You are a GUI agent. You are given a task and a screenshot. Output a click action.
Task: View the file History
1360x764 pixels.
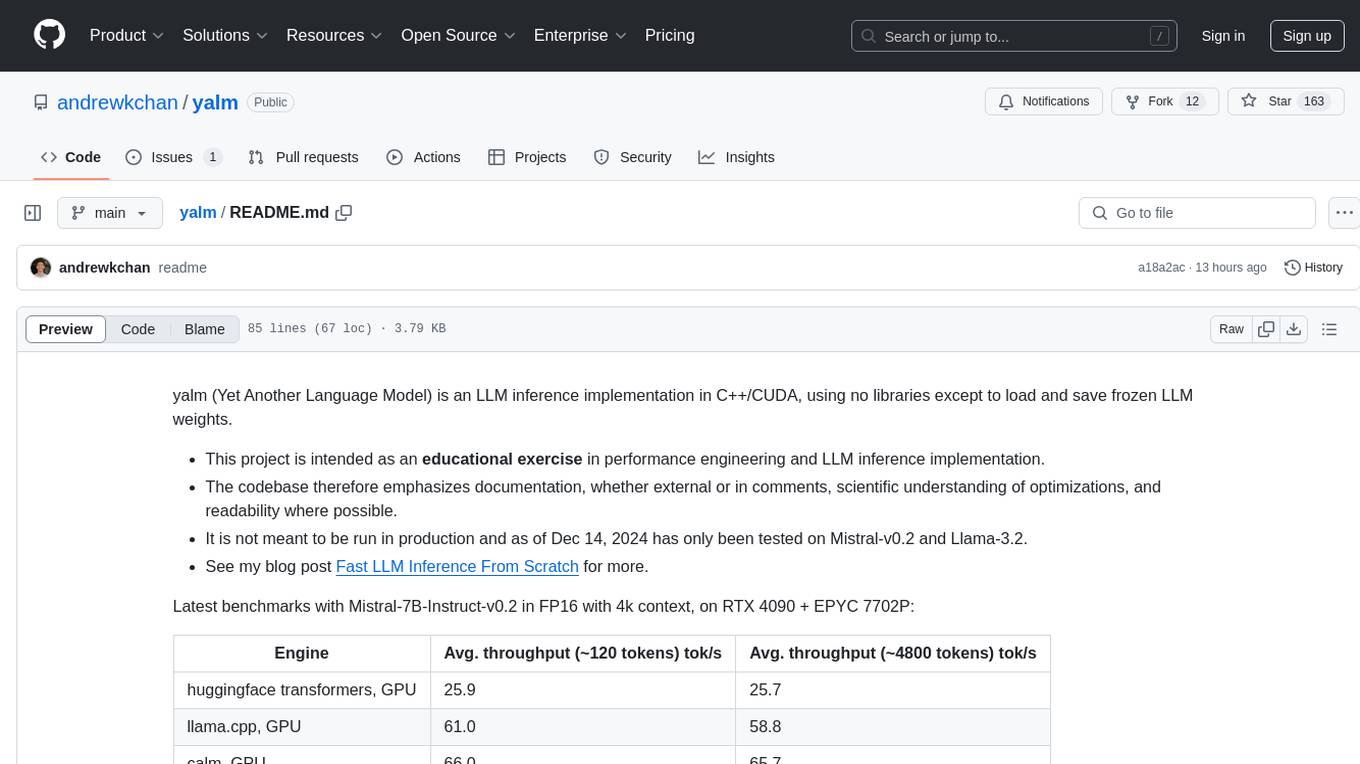pyautogui.click(x=1313, y=268)
